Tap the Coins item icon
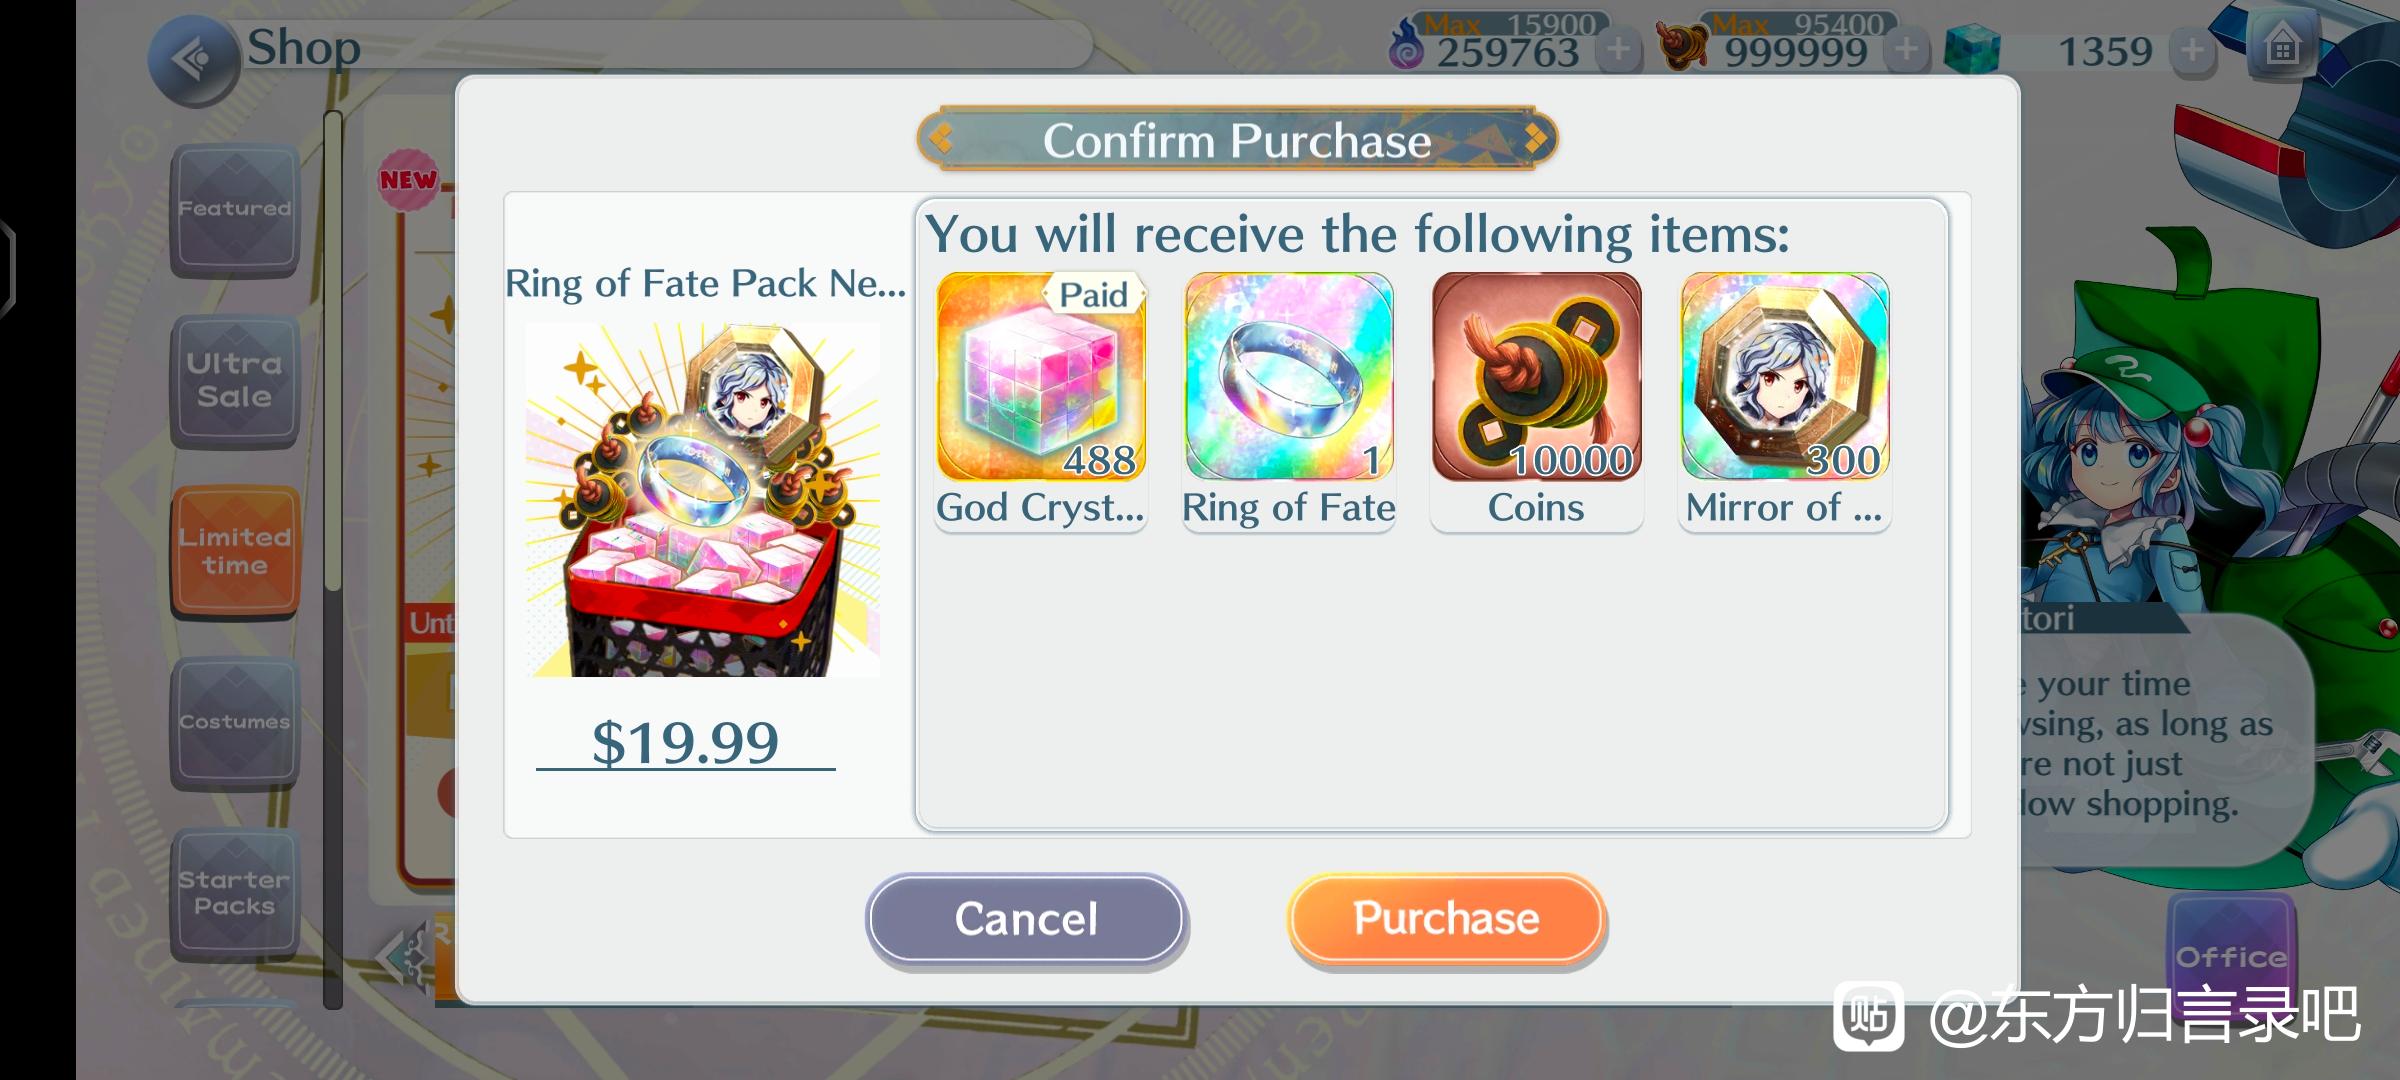Screen dimensions: 2400x1080 pos(1536,376)
